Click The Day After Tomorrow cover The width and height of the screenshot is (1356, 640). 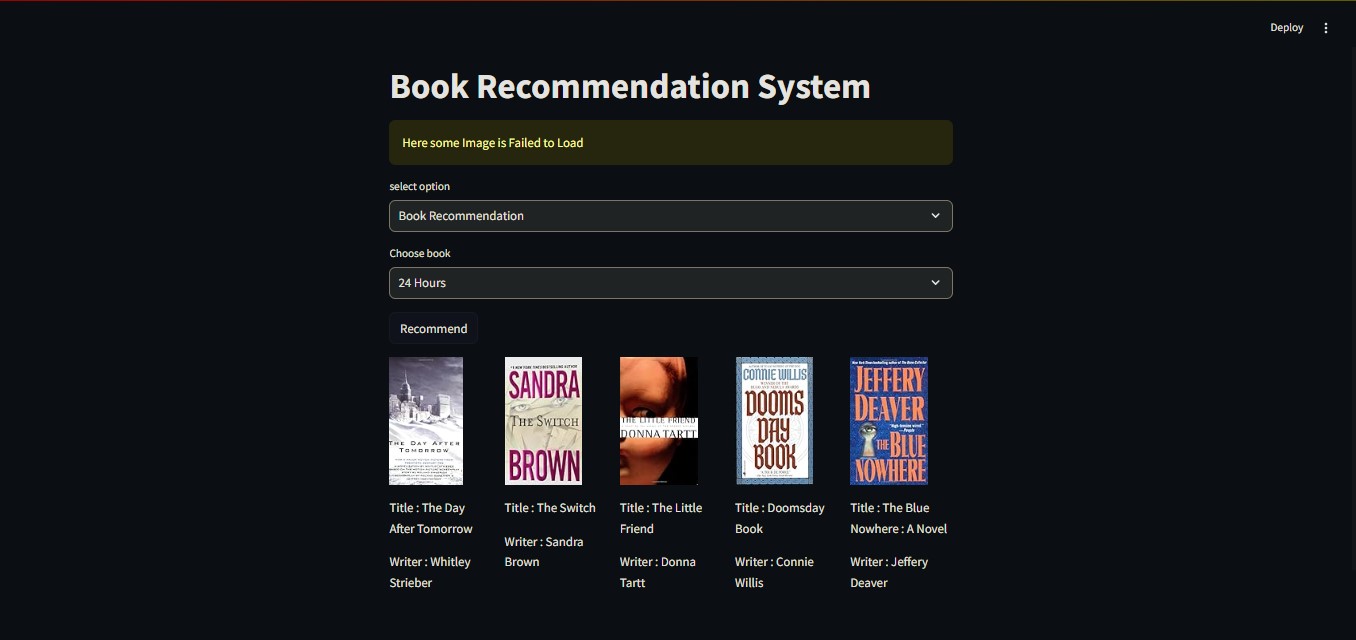click(x=426, y=421)
